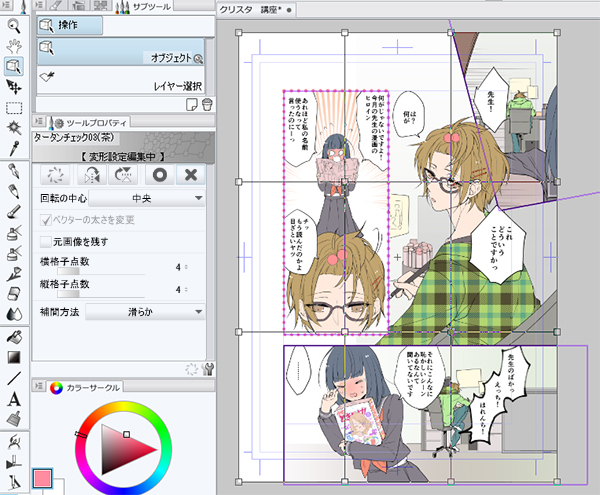Click 横格子点数 slider bar
Image resolution: width=600 pixels, height=495 pixels.
[x=101, y=271]
